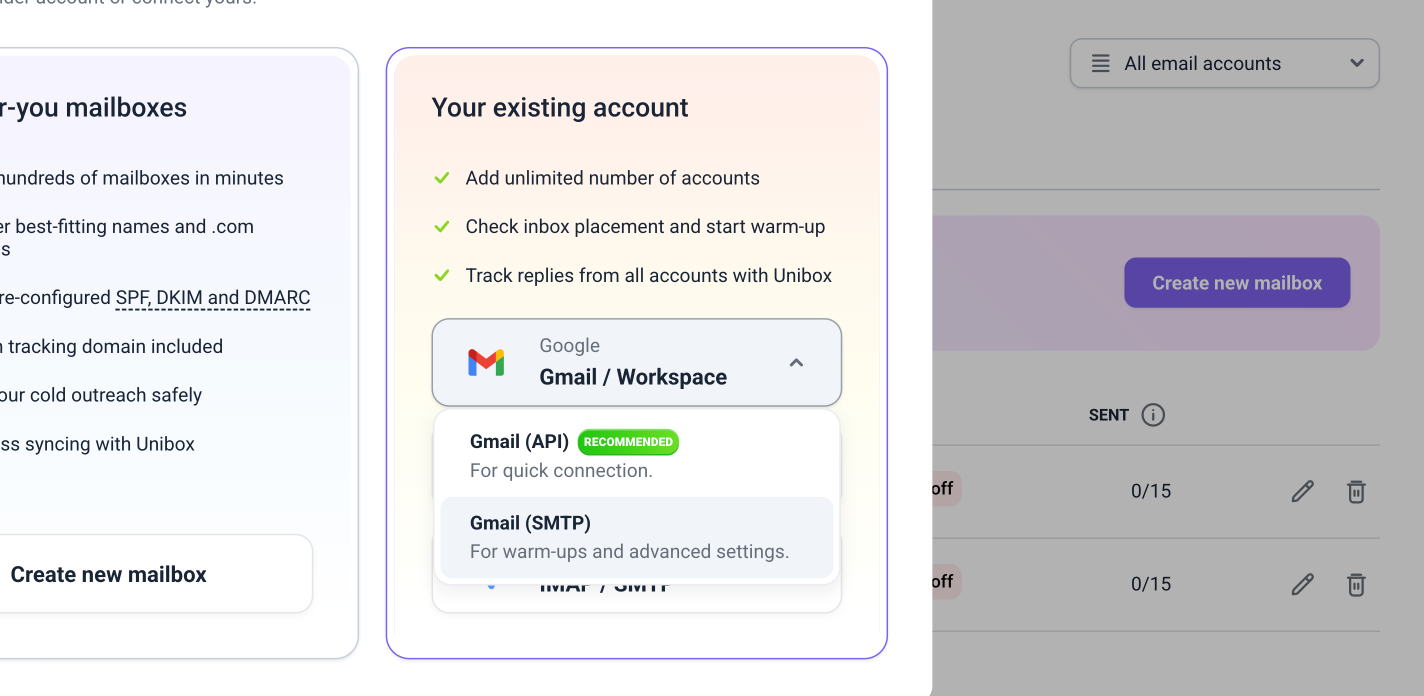Open the All email accounts dropdown
This screenshot has width=1424, height=696.
click(x=1224, y=63)
